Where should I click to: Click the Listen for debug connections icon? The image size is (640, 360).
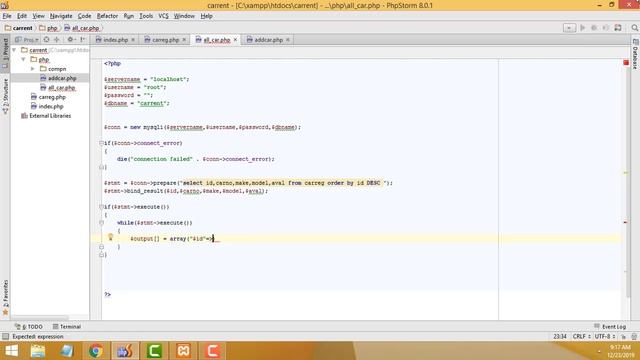point(606,28)
